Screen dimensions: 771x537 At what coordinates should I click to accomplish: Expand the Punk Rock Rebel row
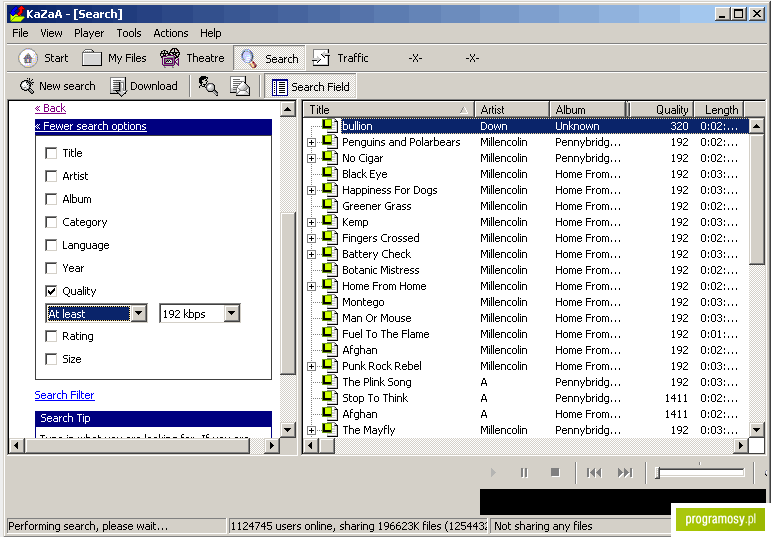[311, 366]
